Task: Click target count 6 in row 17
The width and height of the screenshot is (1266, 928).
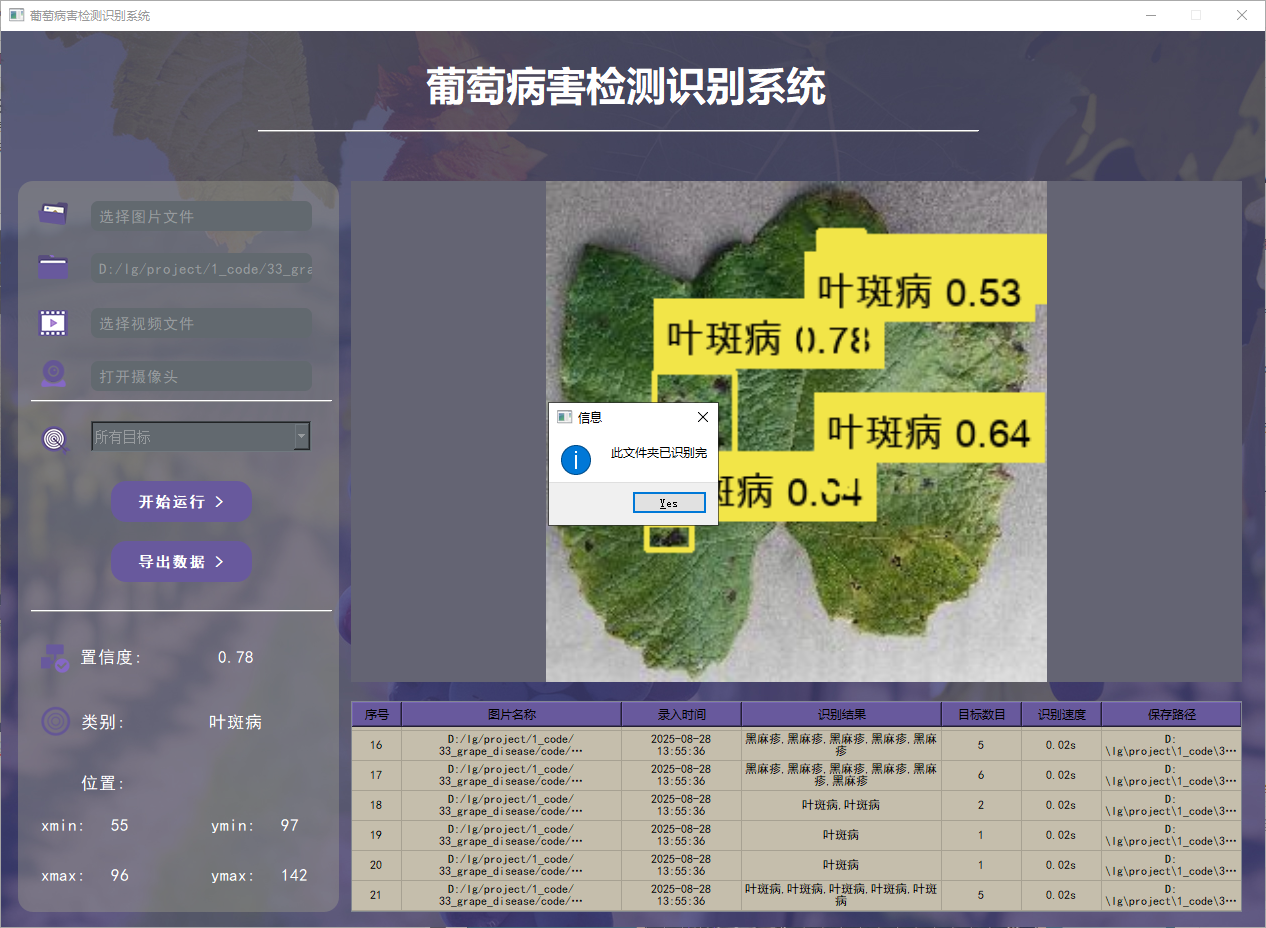Action: tap(981, 775)
